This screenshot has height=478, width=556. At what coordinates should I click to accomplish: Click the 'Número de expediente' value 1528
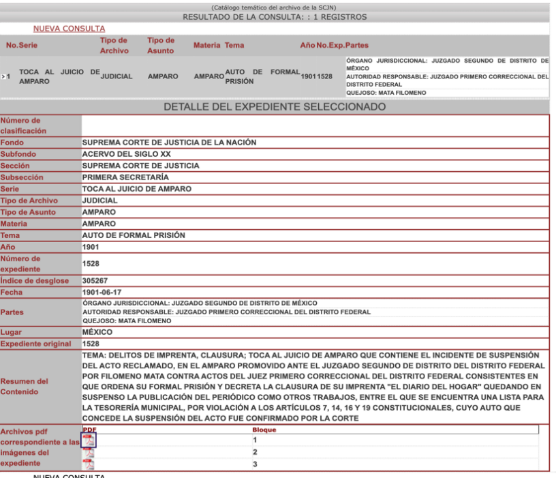[91, 264]
